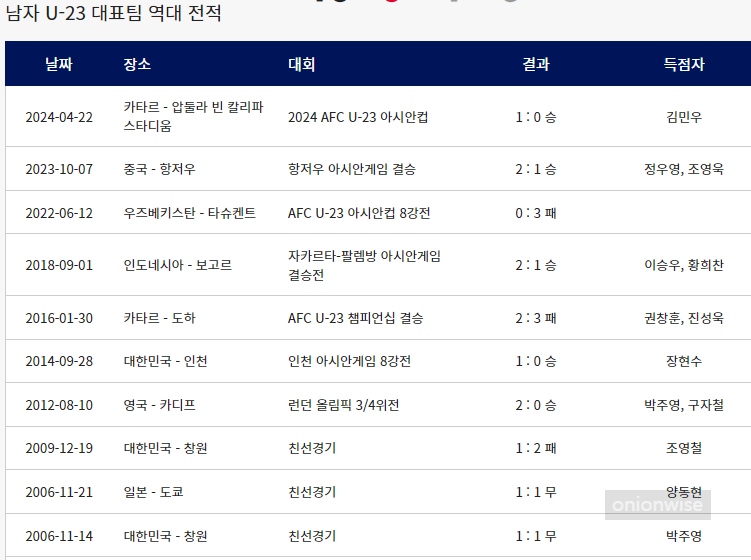This screenshot has width=751, height=560.
Task: Click scorer 장현수
Action: pyautogui.click(x=683, y=361)
